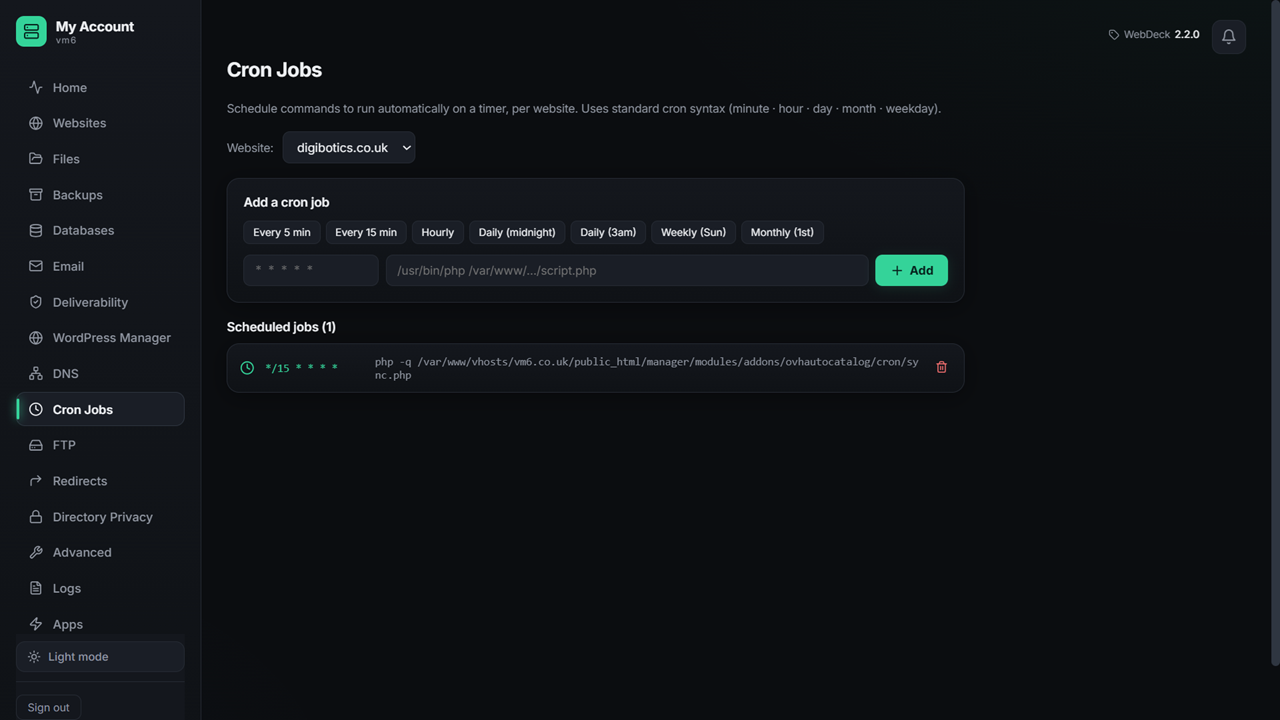Open the Logs page
Image resolution: width=1280 pixels, height=720 pixels.
[100, 588]
